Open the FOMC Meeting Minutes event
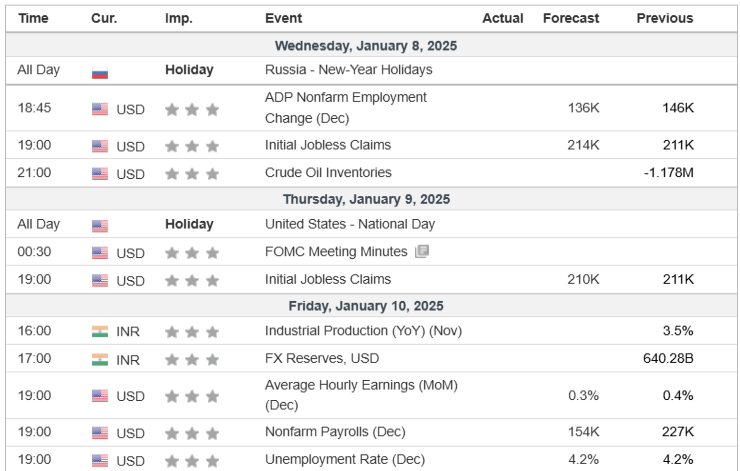Viewport: 740px width, 471px height. pyautogui.click(x=336, y=252)
